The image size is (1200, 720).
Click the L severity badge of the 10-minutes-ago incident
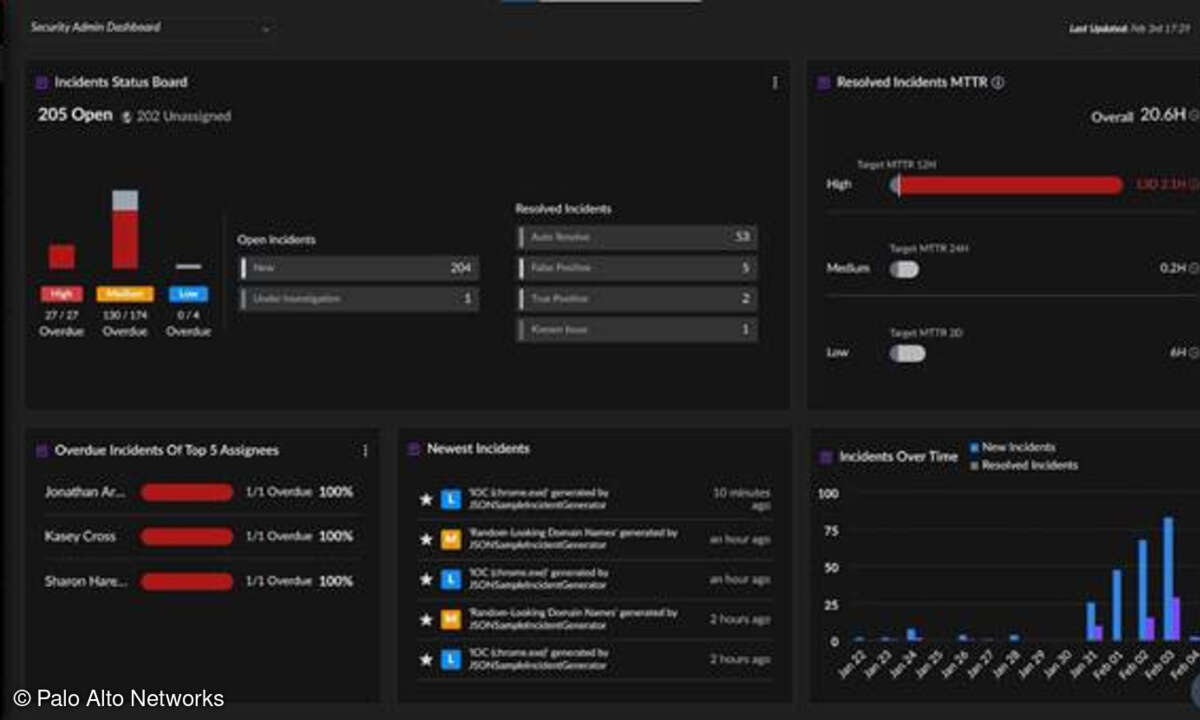[451, 498]
